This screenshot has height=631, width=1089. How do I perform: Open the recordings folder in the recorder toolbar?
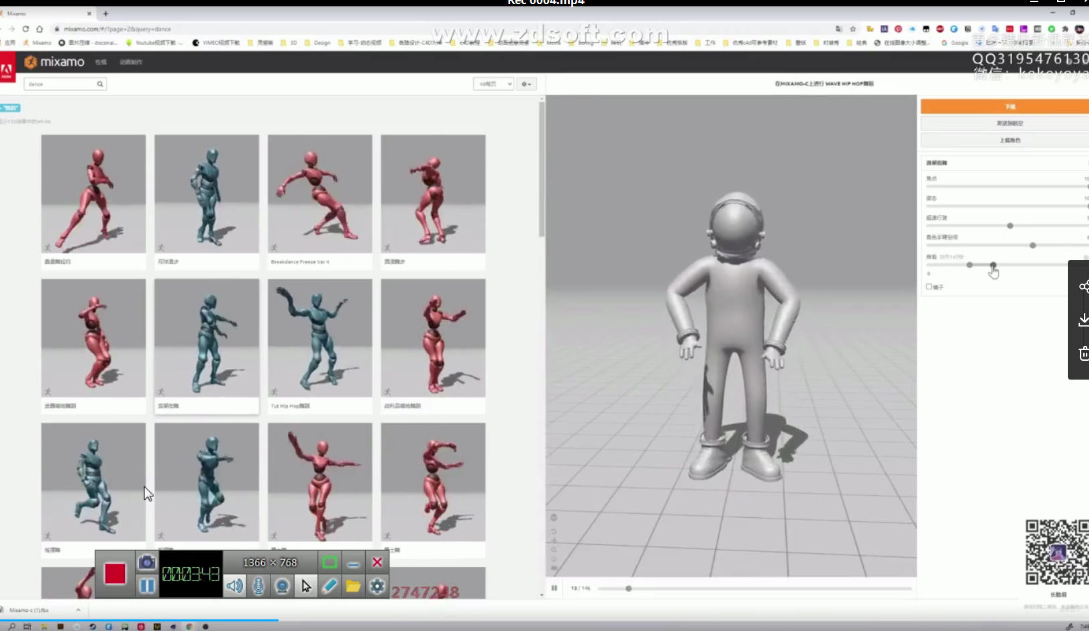point(353,586)
